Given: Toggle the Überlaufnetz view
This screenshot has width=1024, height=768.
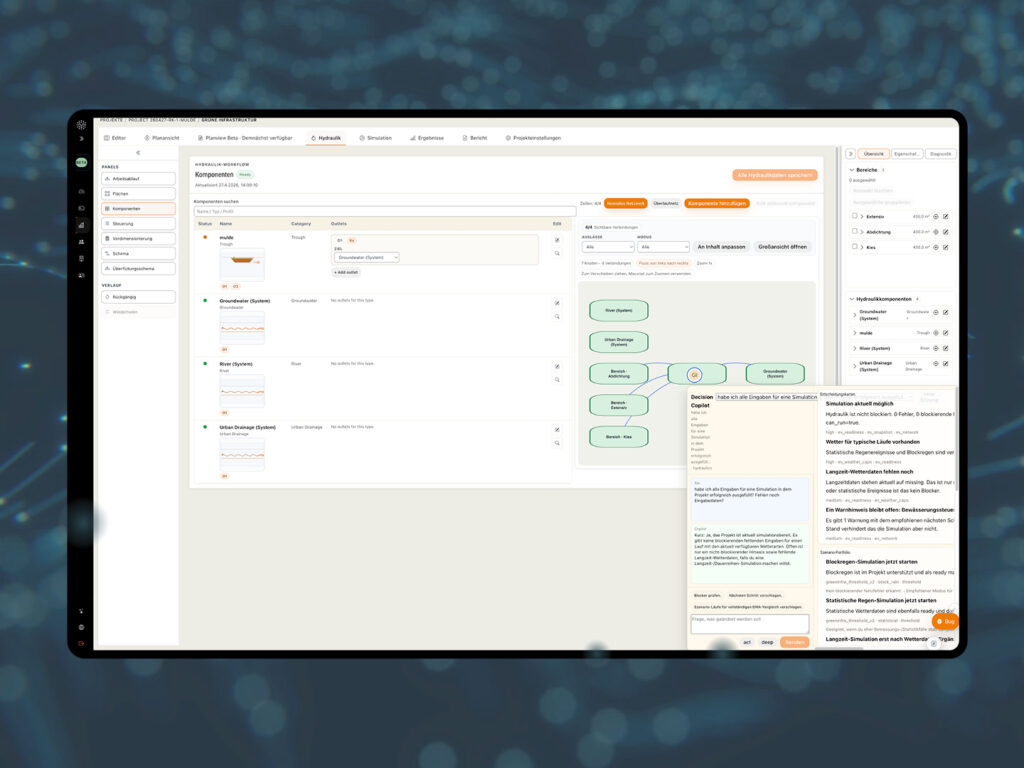Looking at the screenshot, I should [665, 204].
